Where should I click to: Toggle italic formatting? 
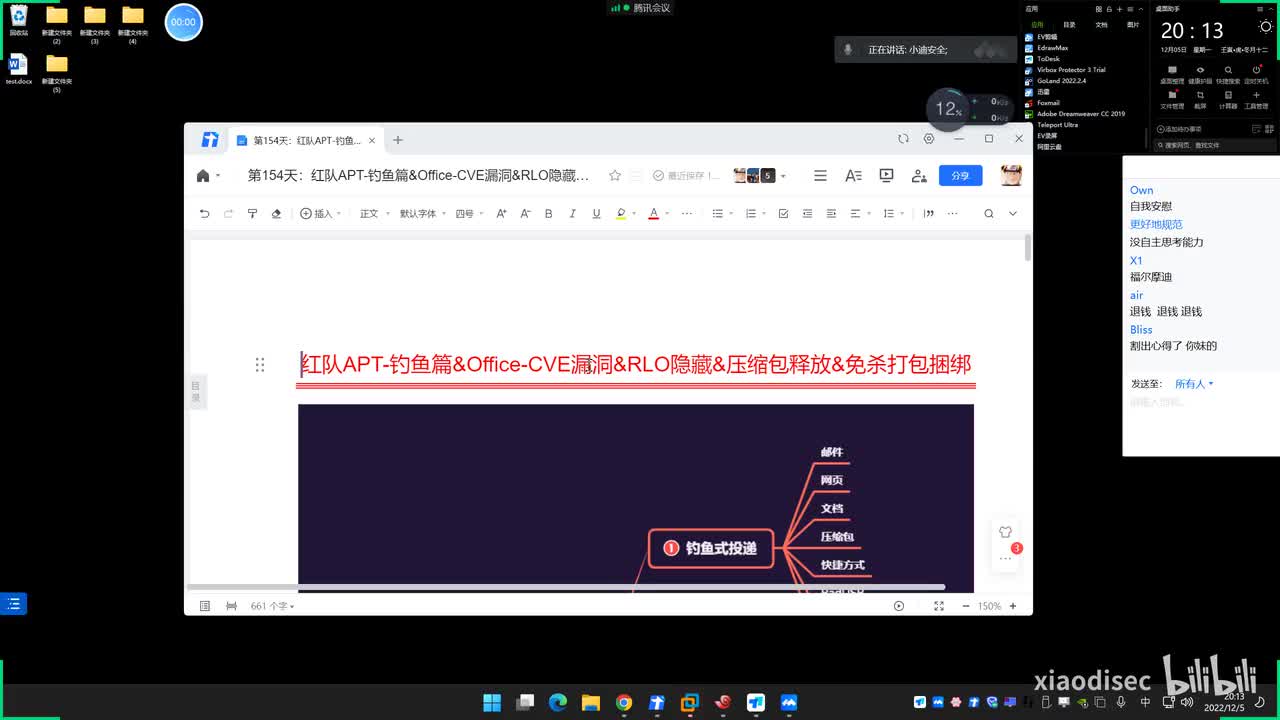click(572, 213)
